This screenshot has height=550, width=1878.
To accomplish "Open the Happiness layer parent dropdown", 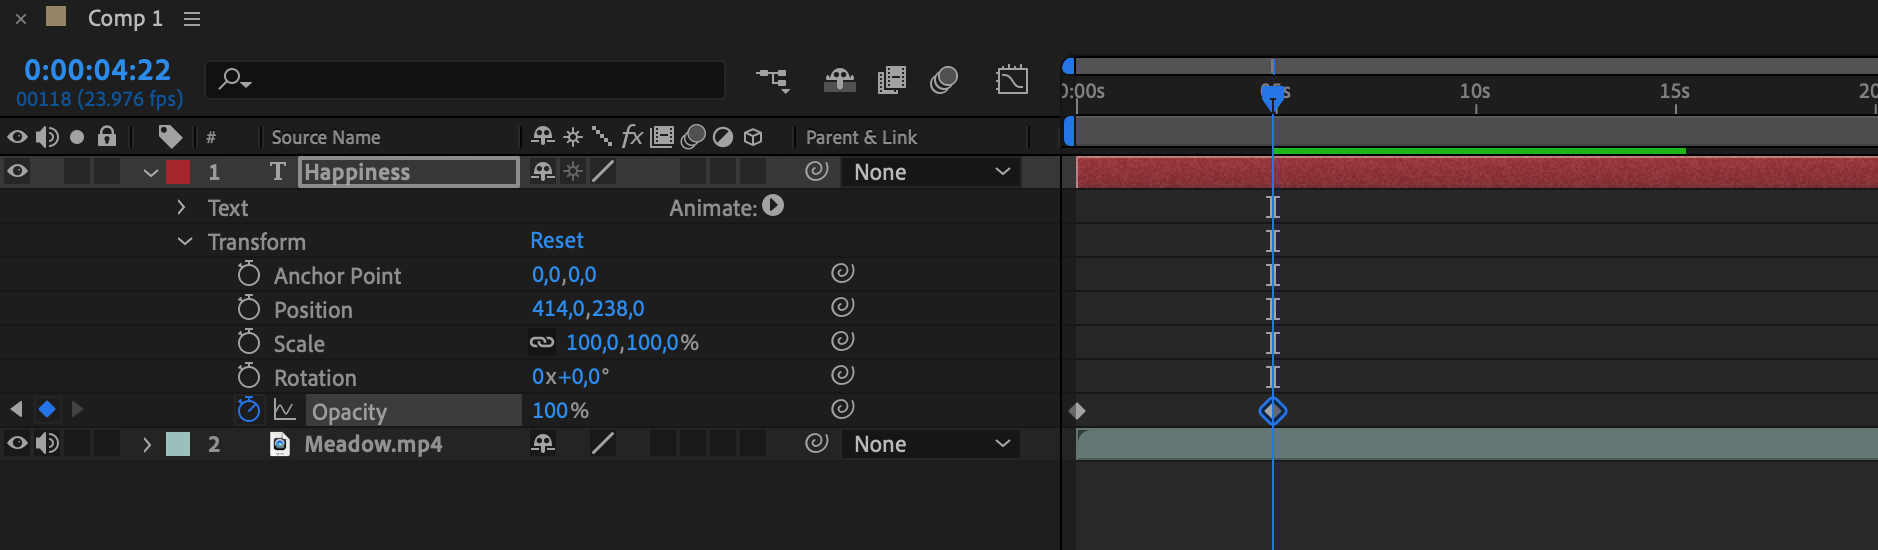I will pos(930,172).
